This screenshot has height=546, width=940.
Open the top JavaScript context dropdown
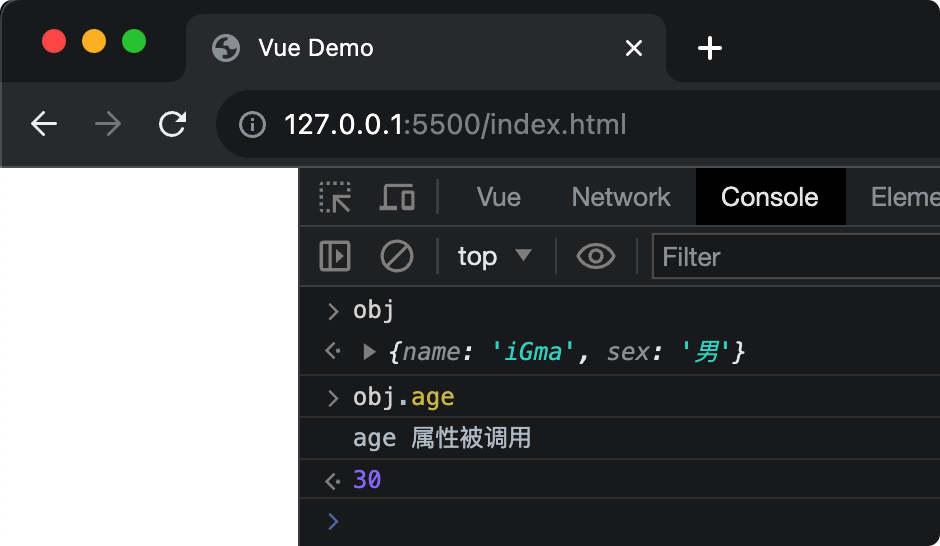[x=494, y=257]
